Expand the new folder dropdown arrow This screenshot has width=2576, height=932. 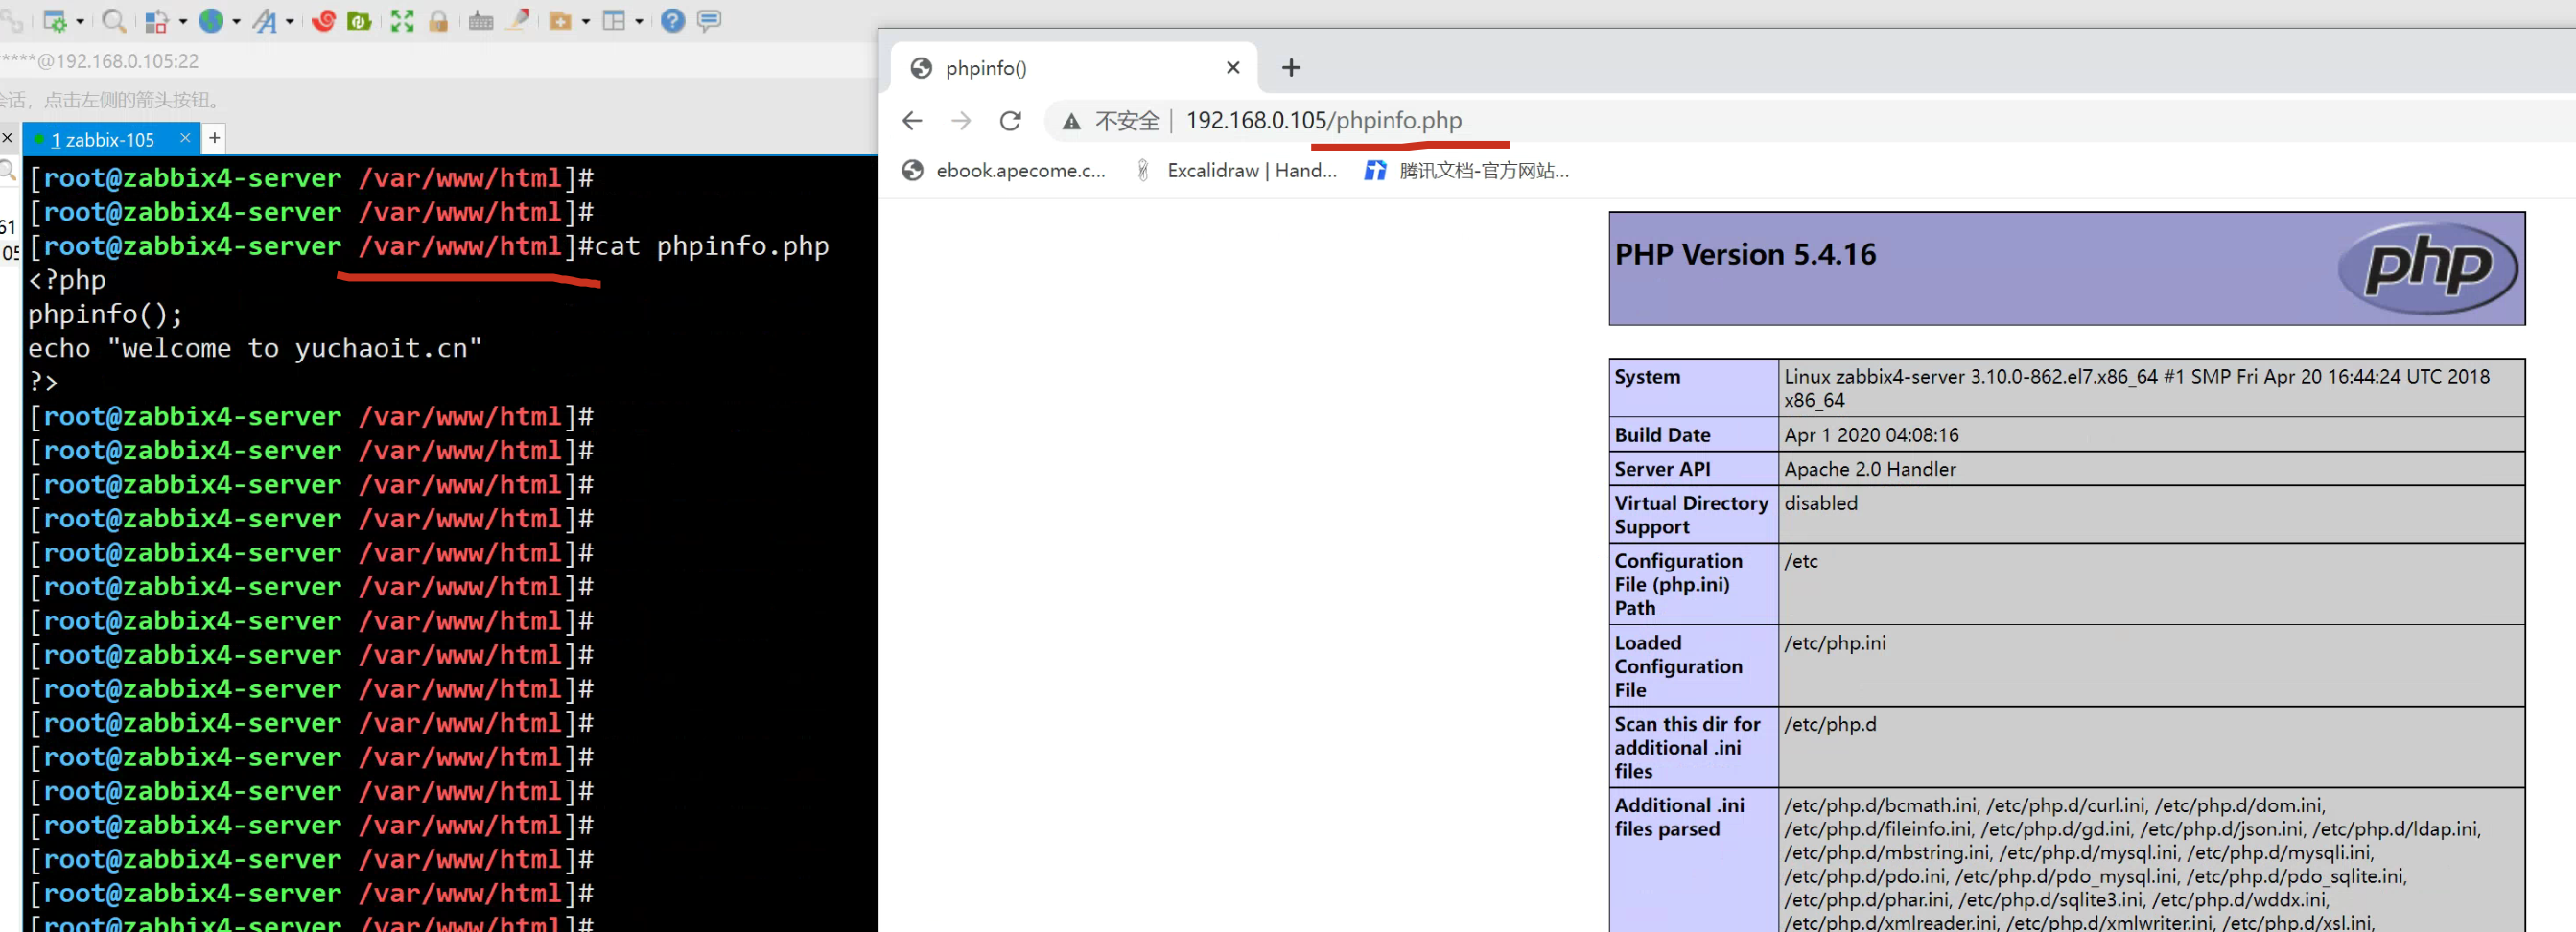(585, 22)
